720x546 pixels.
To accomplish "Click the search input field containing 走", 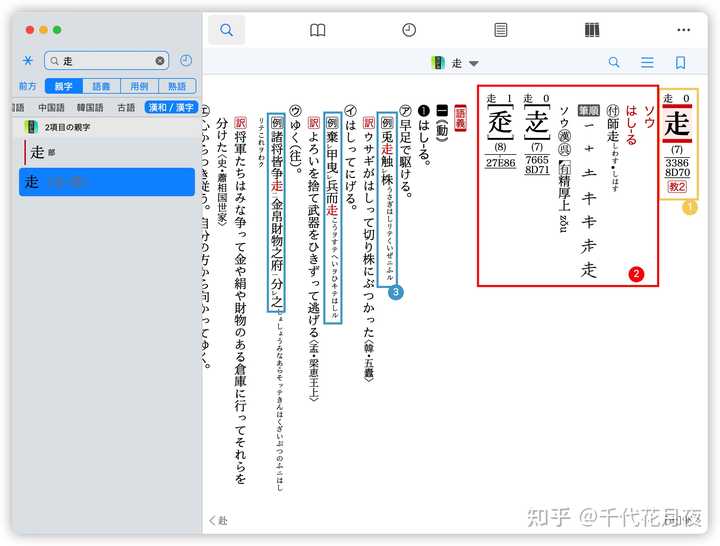I will point(107,61).
